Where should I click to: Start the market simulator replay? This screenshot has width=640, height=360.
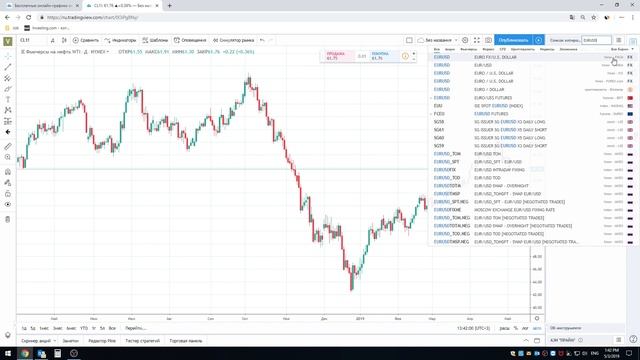(233, 40)
